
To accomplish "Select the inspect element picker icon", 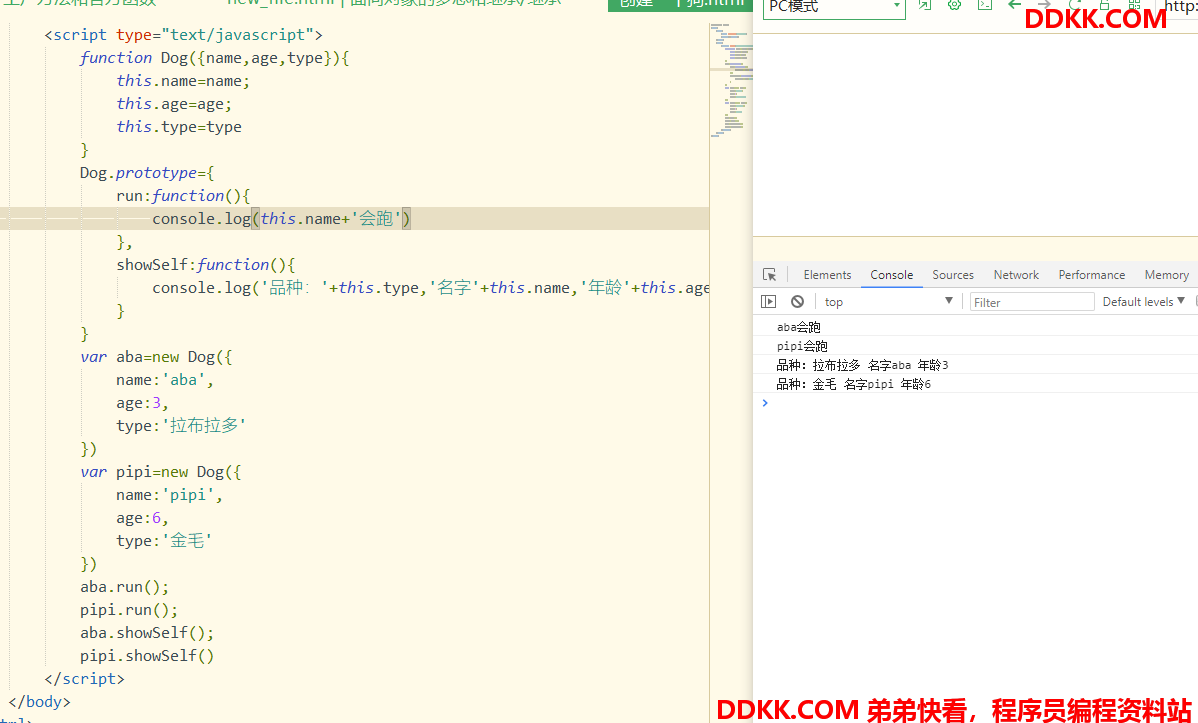I will point(769,274).
